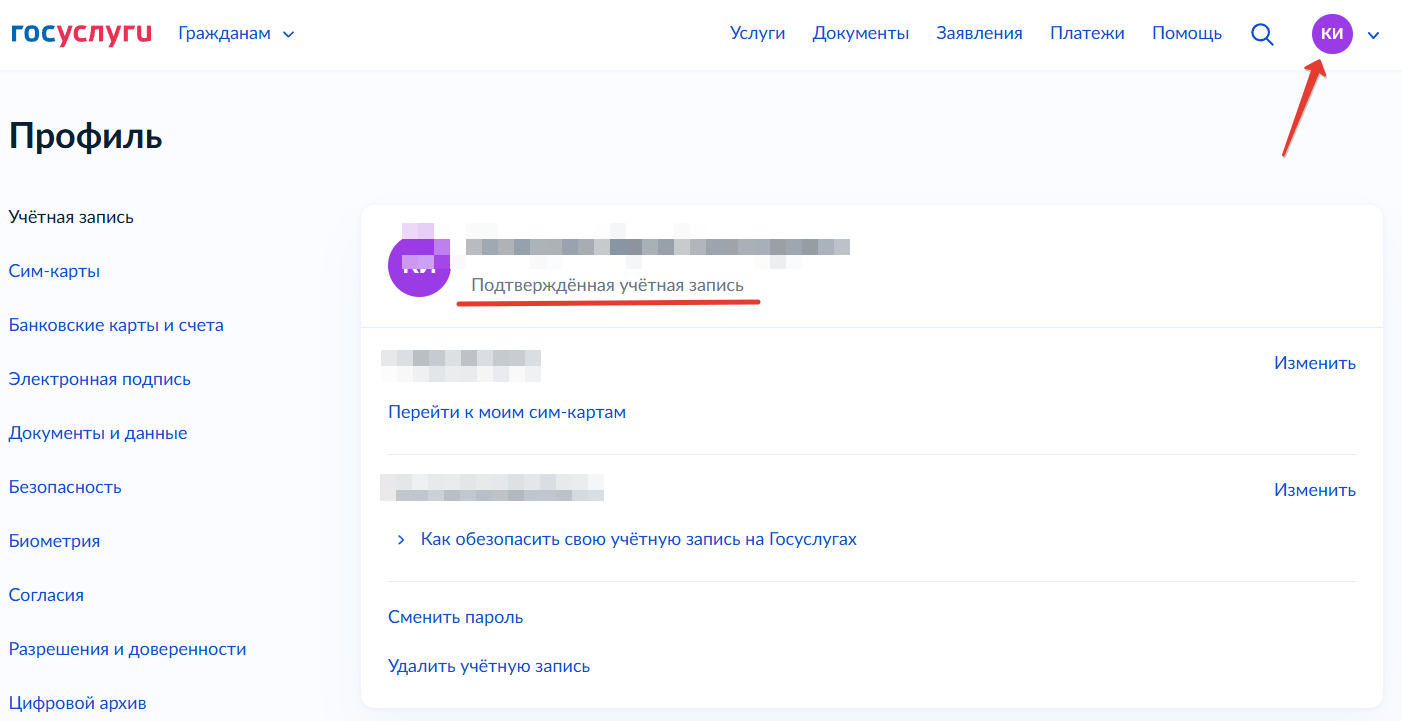Click the profile picture in the account card
The image size is (1402, 721).
point(419,264)
